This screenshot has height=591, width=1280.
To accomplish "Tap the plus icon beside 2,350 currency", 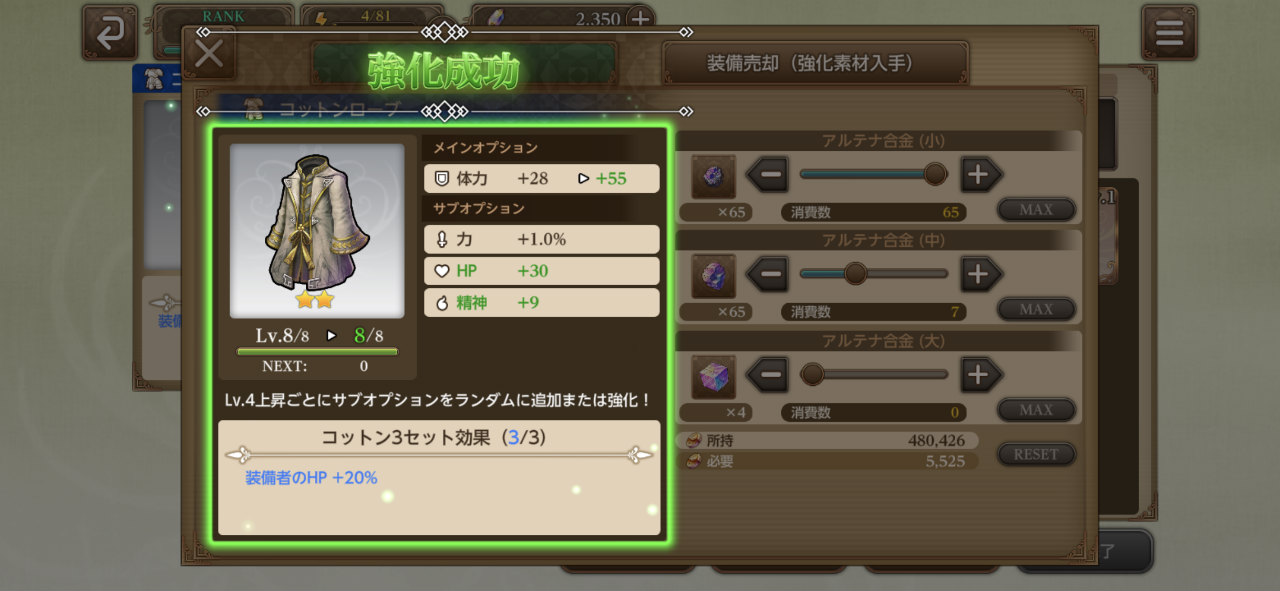I will pyautogui.click(x=640, y=18).
